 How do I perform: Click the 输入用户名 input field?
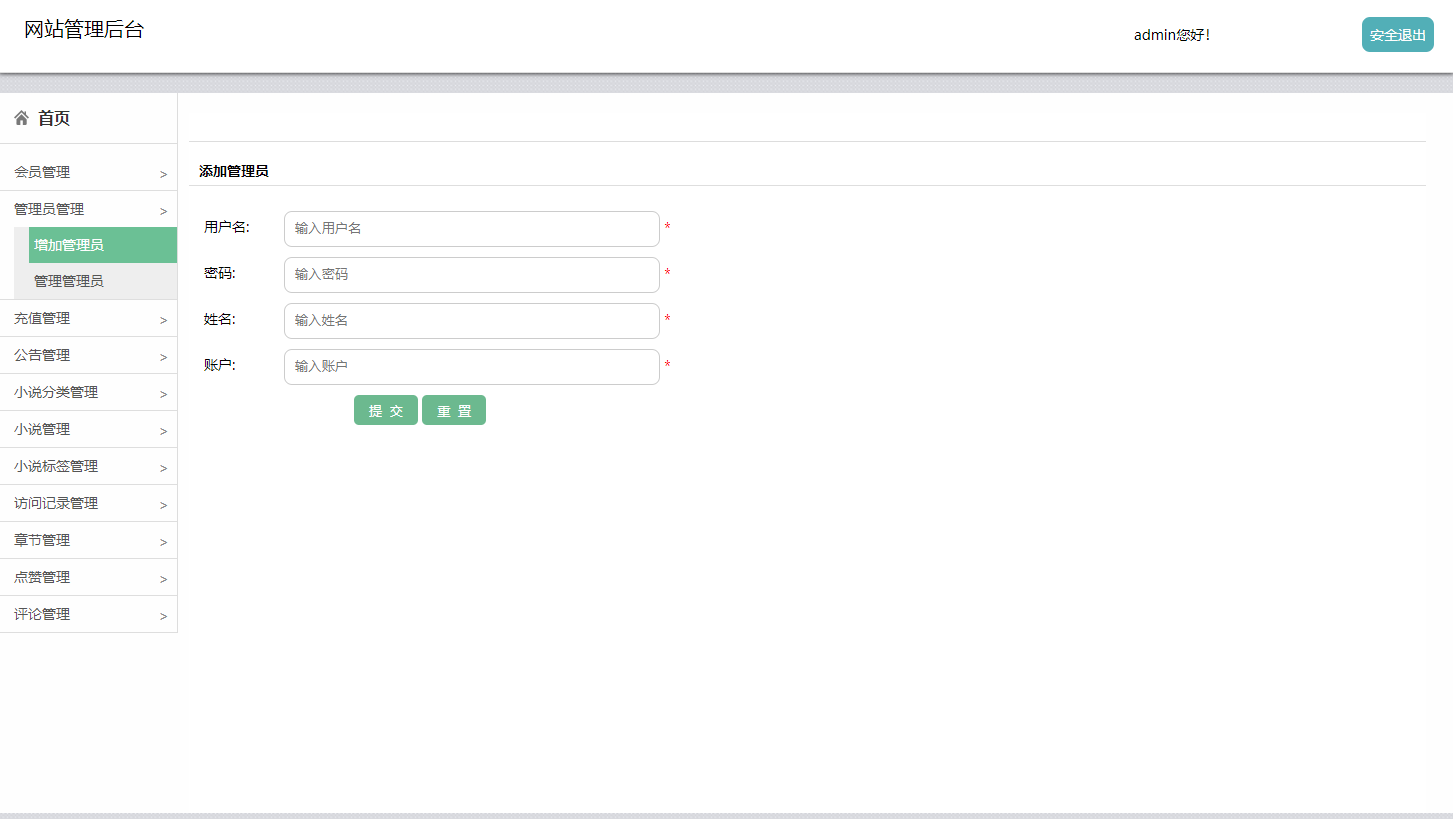point(471,229)
